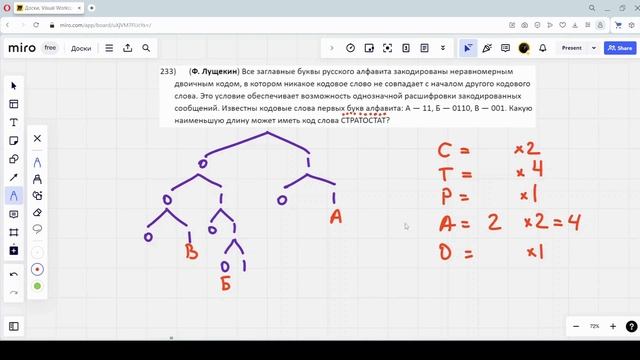640x360 pixels.
Task: Search the board with the magnifier icon
Action: point(146,48)
